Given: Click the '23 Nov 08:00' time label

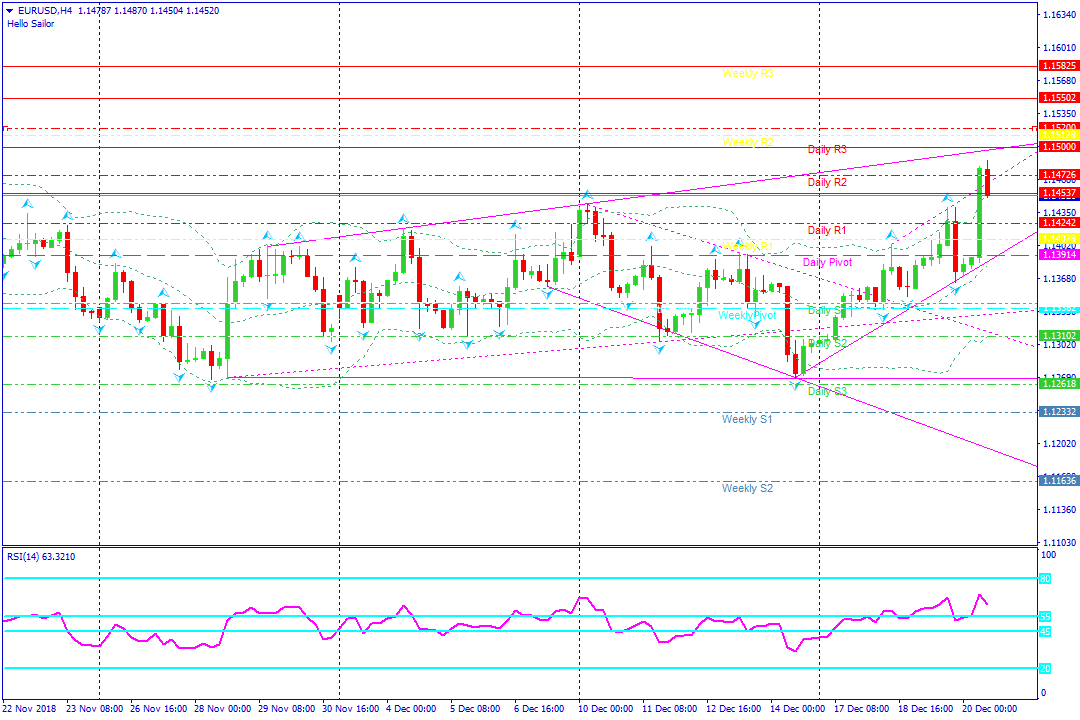Looking at the screenshot, I should pos(94,708).
